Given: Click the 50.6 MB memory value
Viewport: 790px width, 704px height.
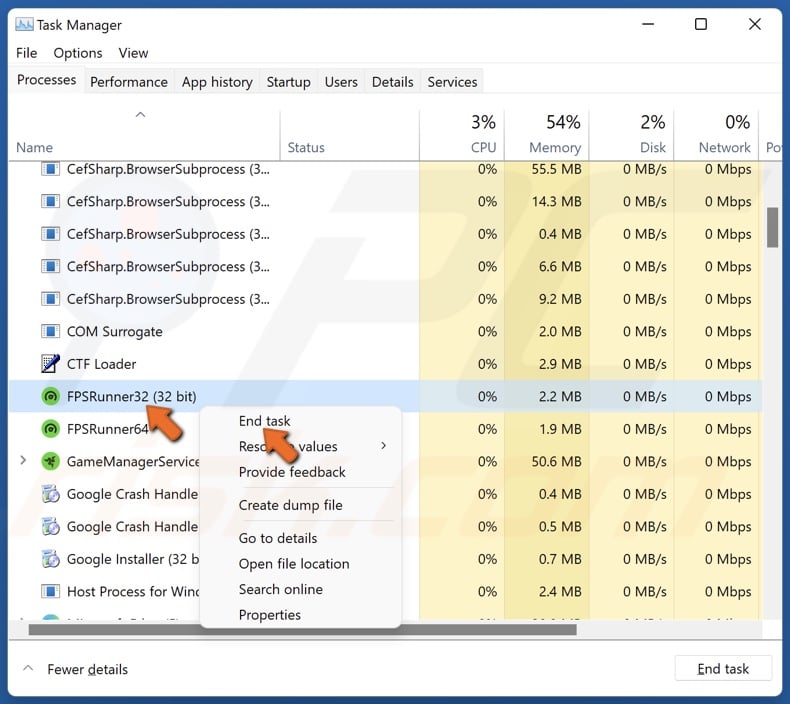Looking at the screenshot, I should click(556, 462).
